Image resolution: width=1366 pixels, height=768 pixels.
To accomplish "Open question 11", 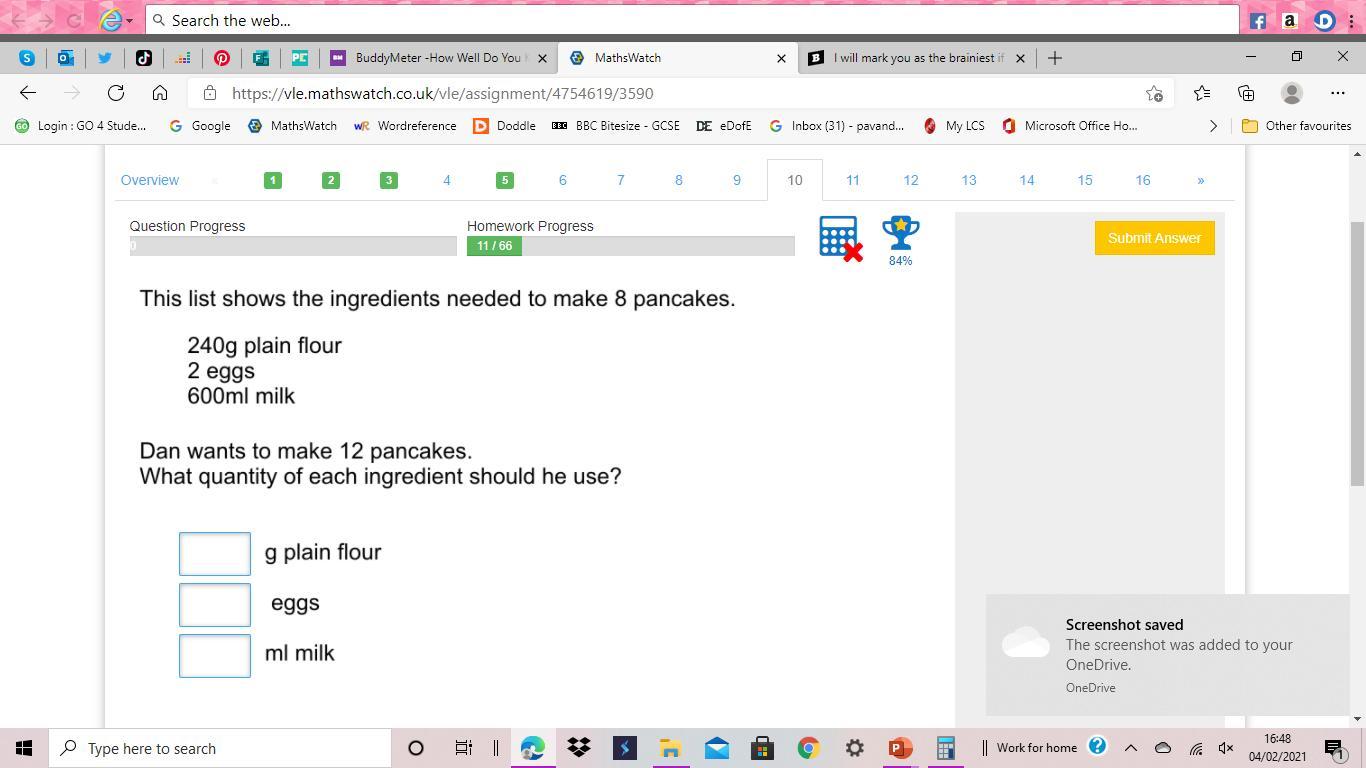I will pyautogui.click(x=853, y=180).
